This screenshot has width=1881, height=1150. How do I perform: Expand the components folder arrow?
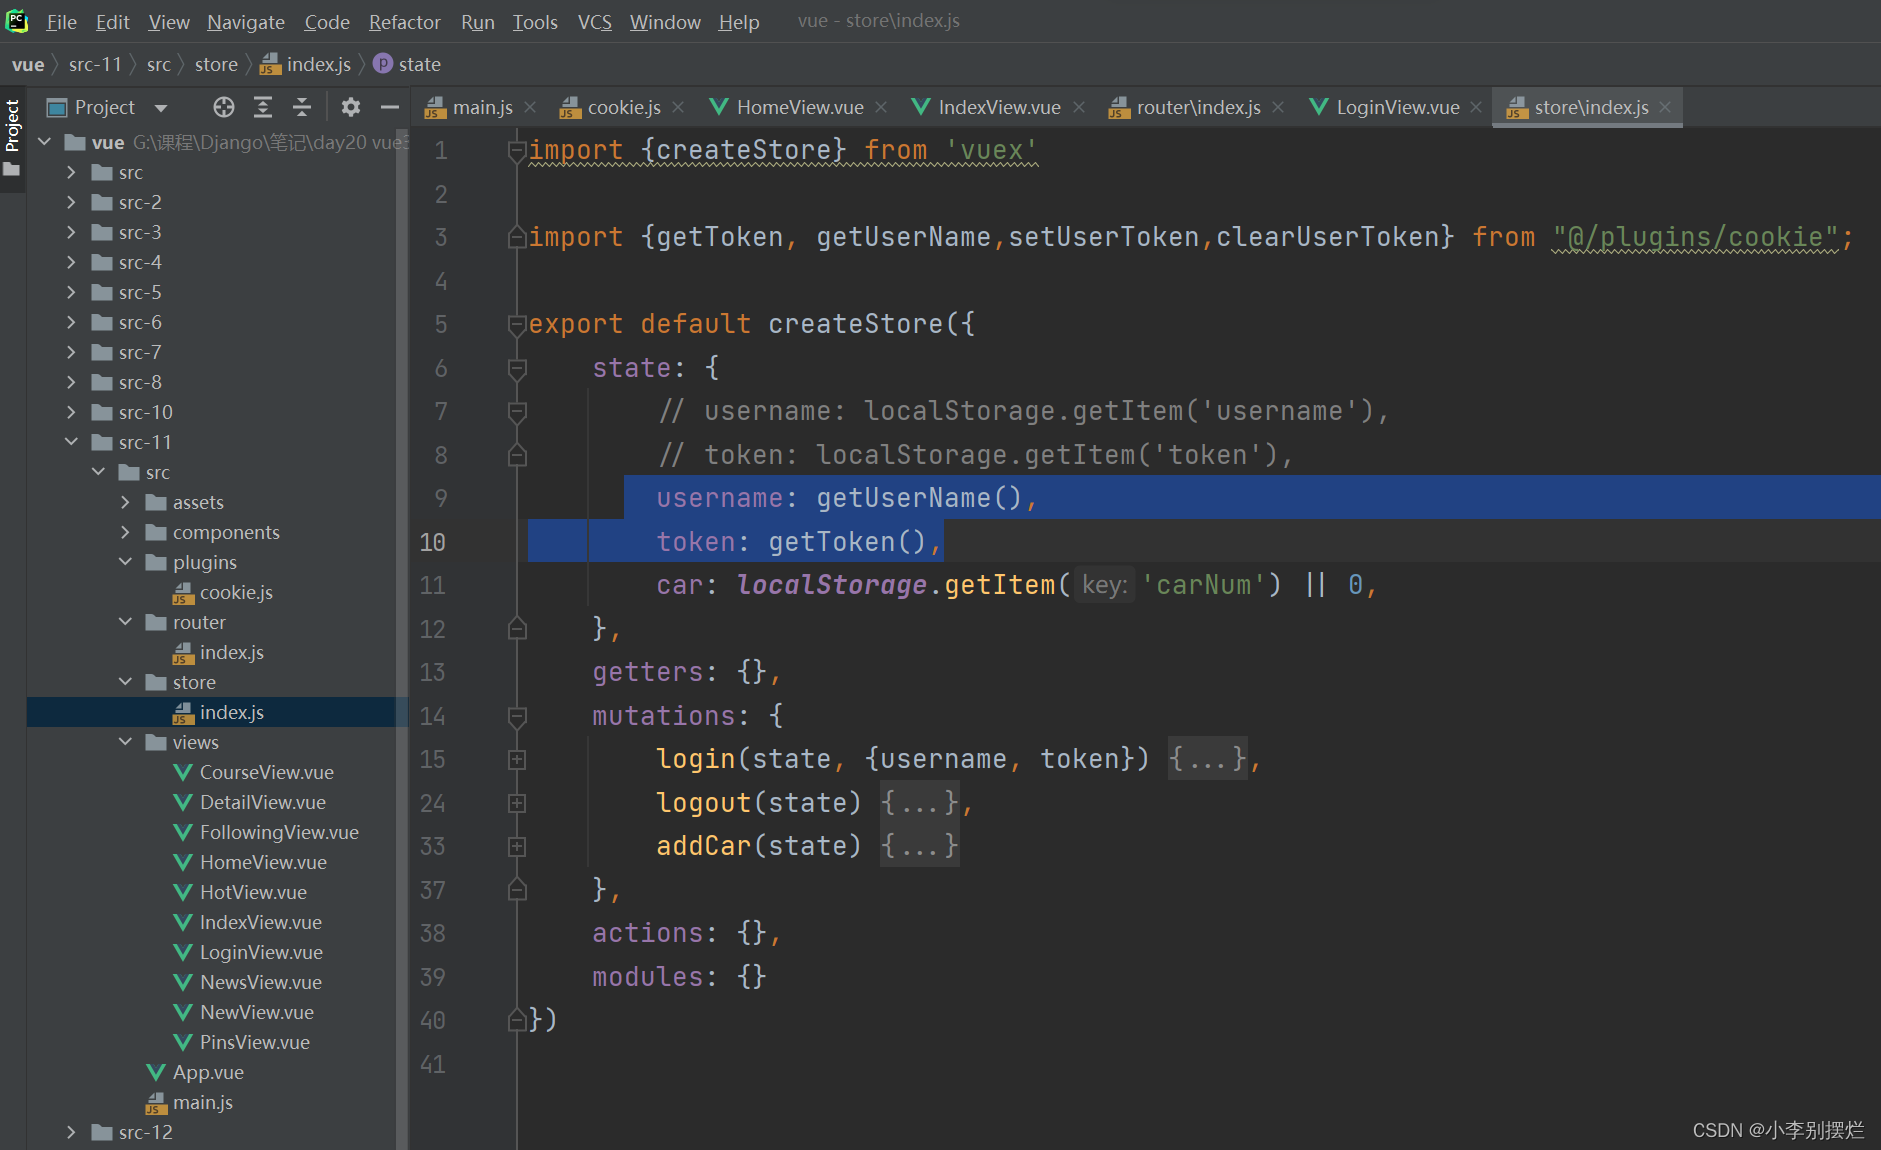click(125, 532)
